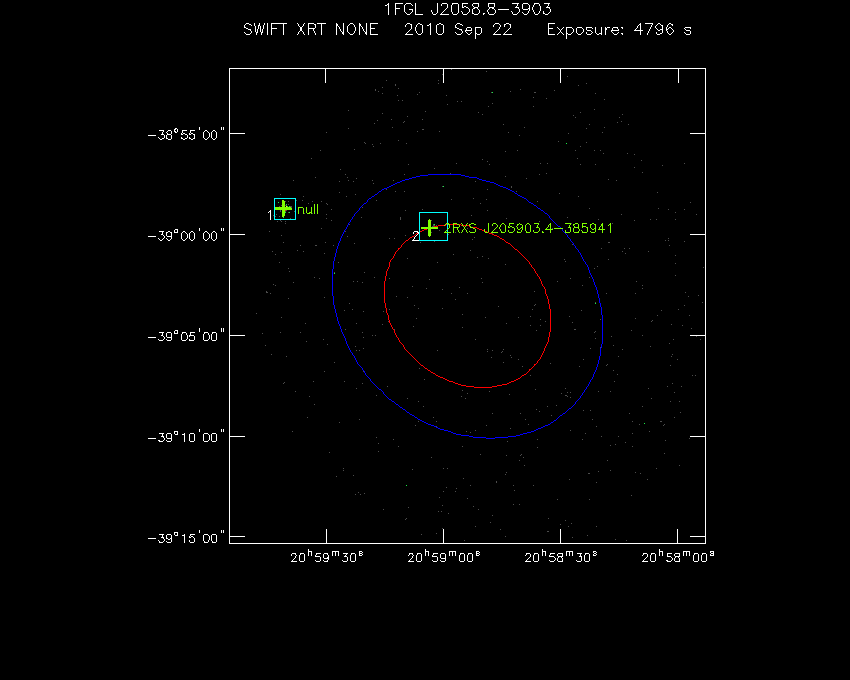Click the 2RXS J205903.4-385941 source label

(x=529, y=228)
